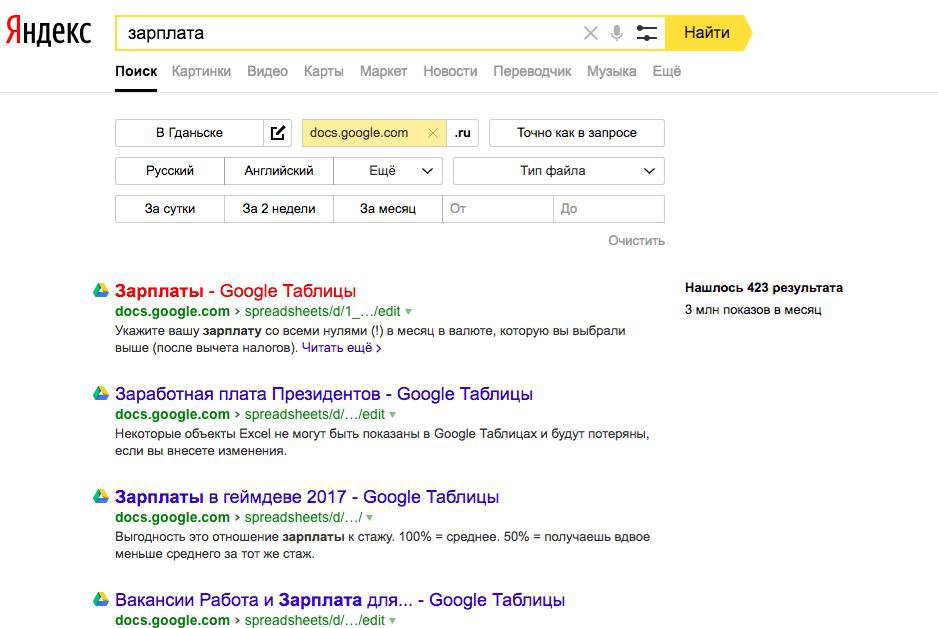Expand URL menu arrow under Зарплаты result

click(x=409, y=312)
